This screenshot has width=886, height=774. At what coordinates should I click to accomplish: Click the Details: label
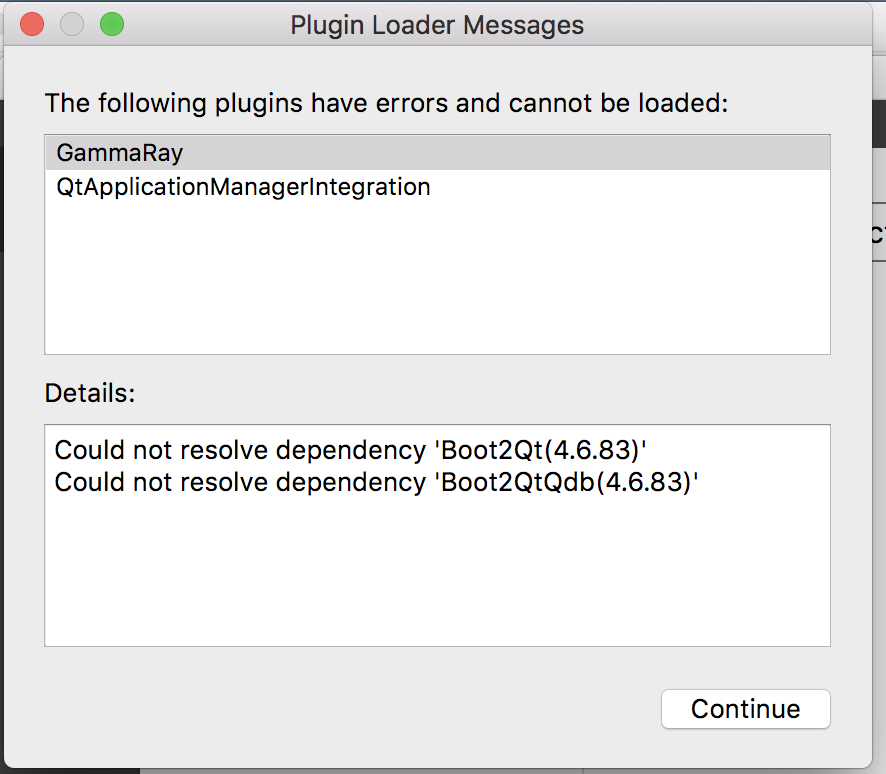[x=90, y=393]
